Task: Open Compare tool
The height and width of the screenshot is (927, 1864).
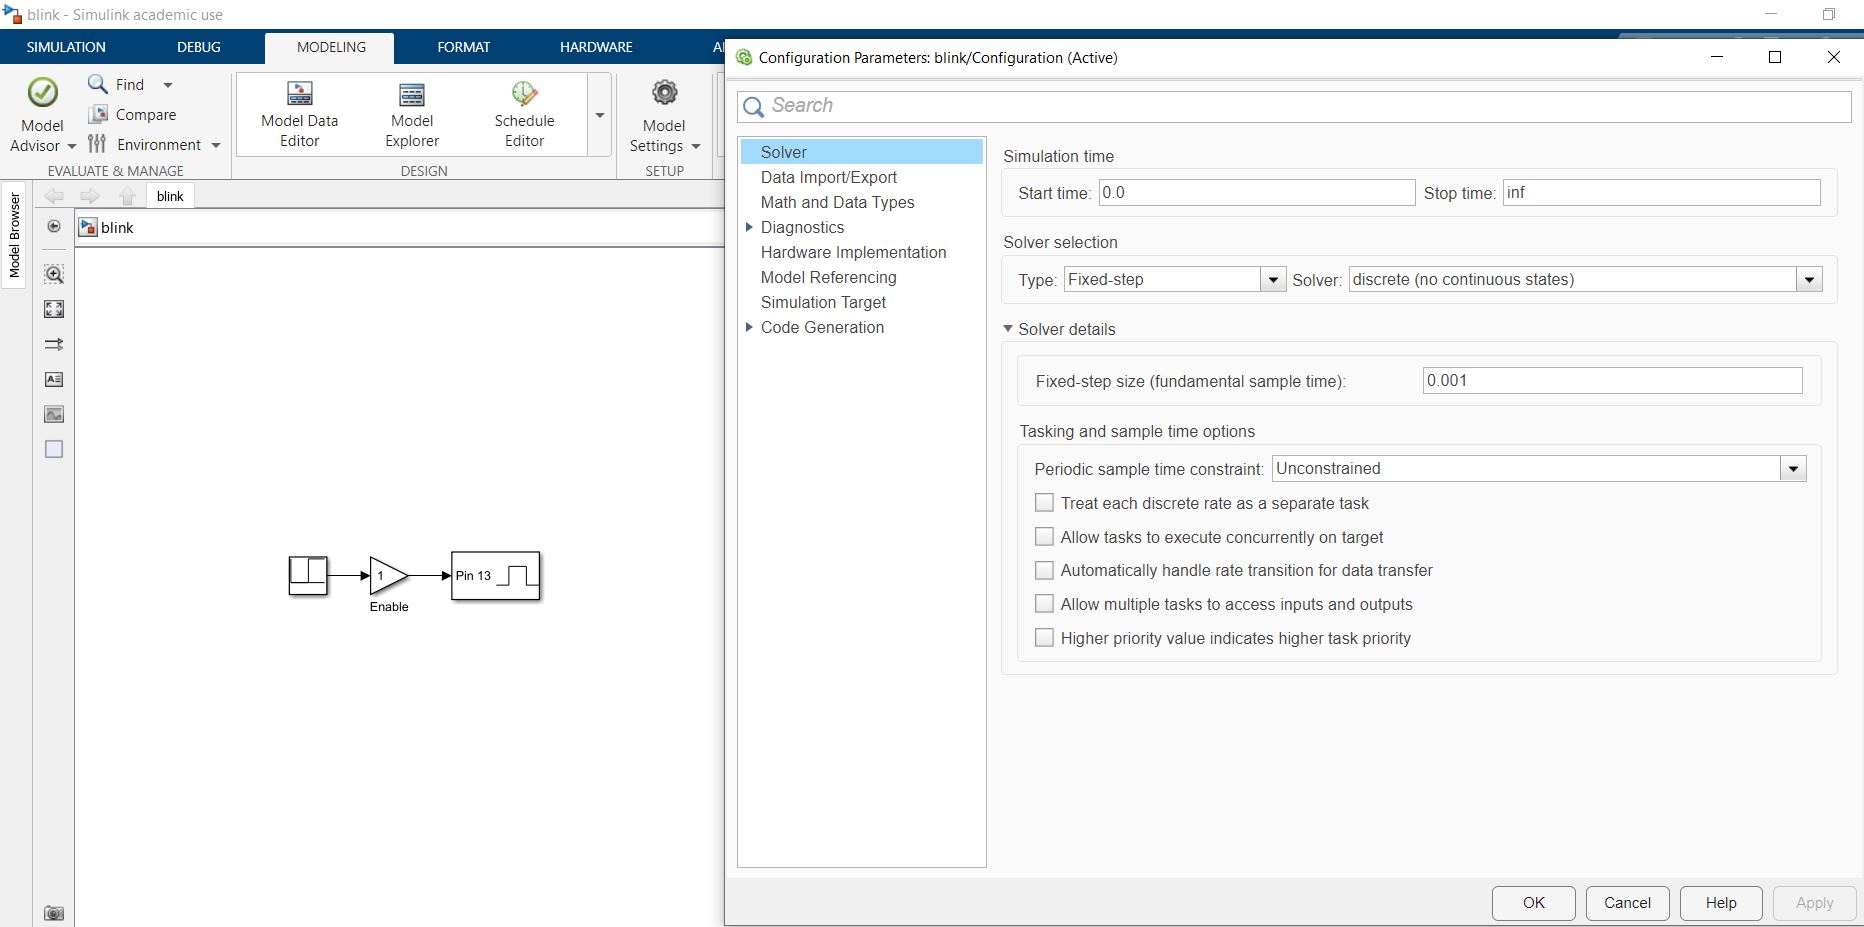Action: point(133,115)
